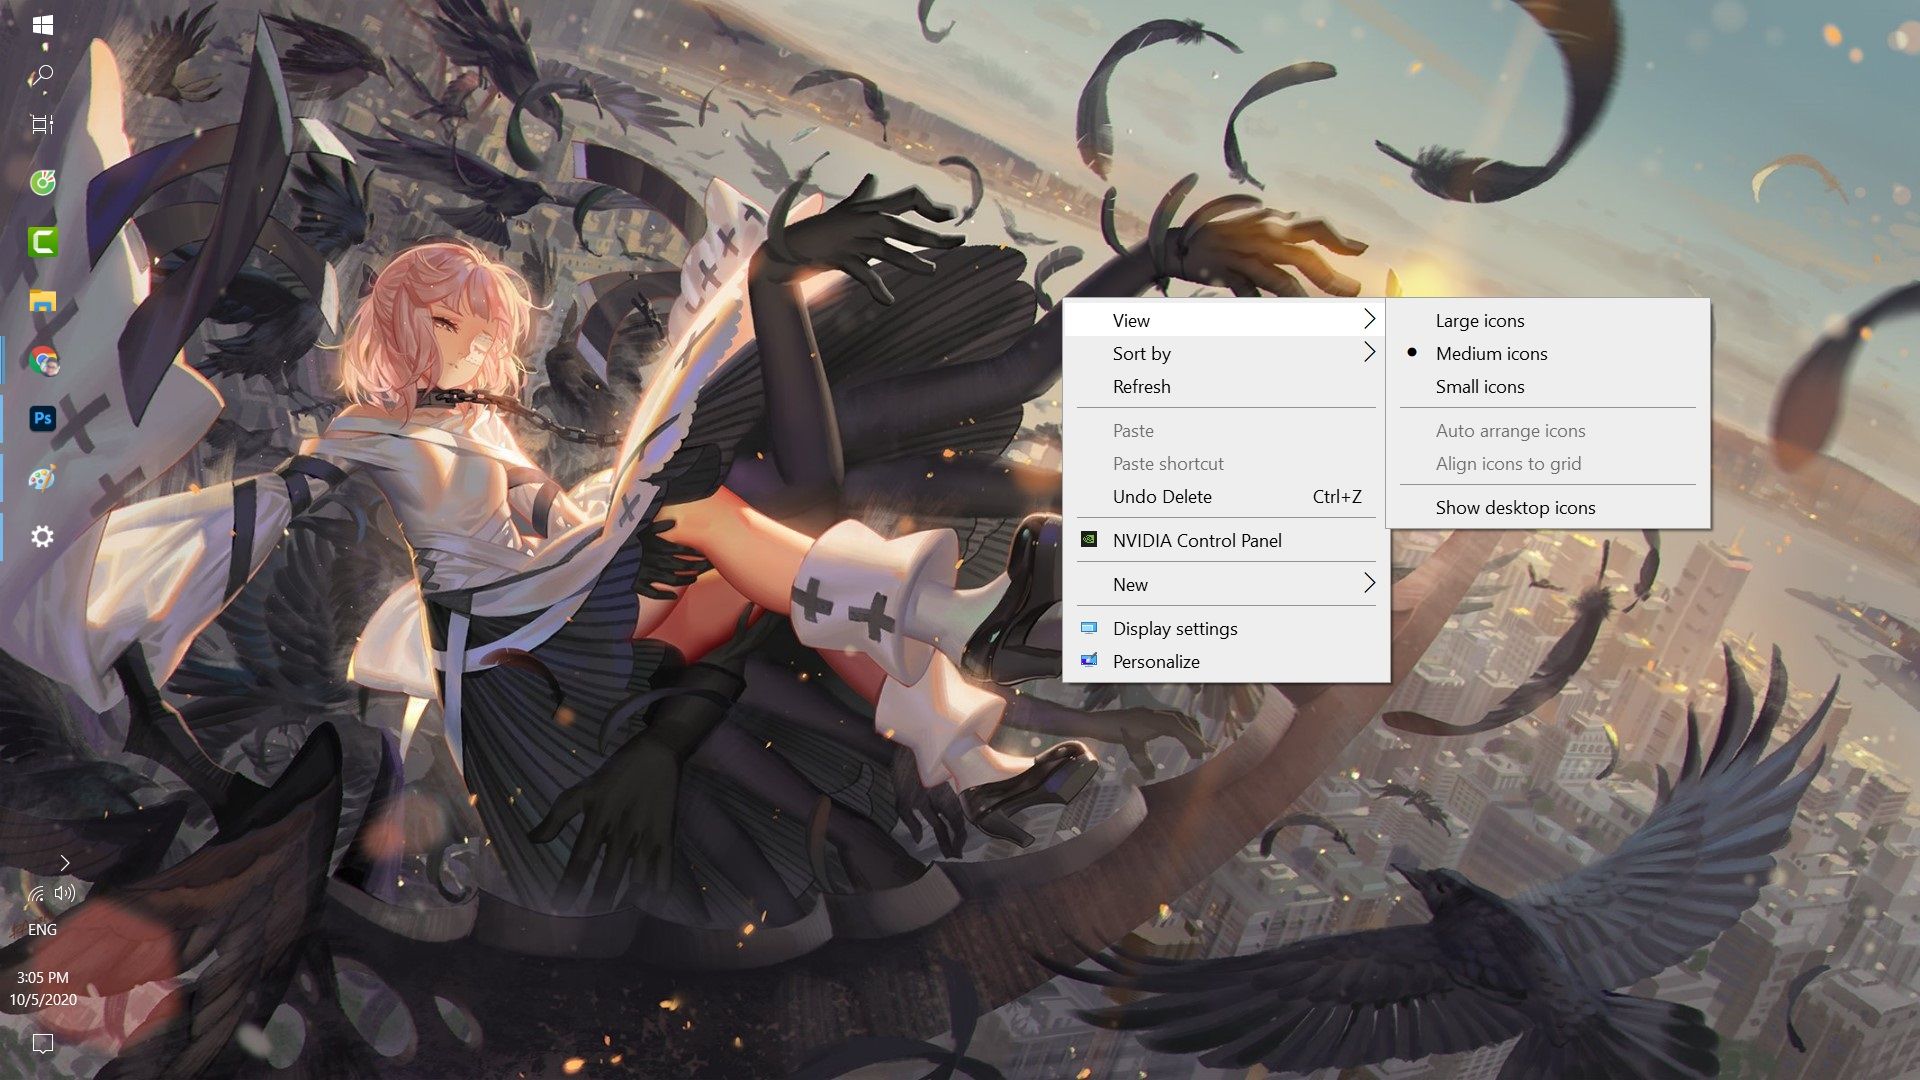Click the volume/speaker icon in taskbar
This screenshot has height=1080, width=1920.
[x=63, y=893]
